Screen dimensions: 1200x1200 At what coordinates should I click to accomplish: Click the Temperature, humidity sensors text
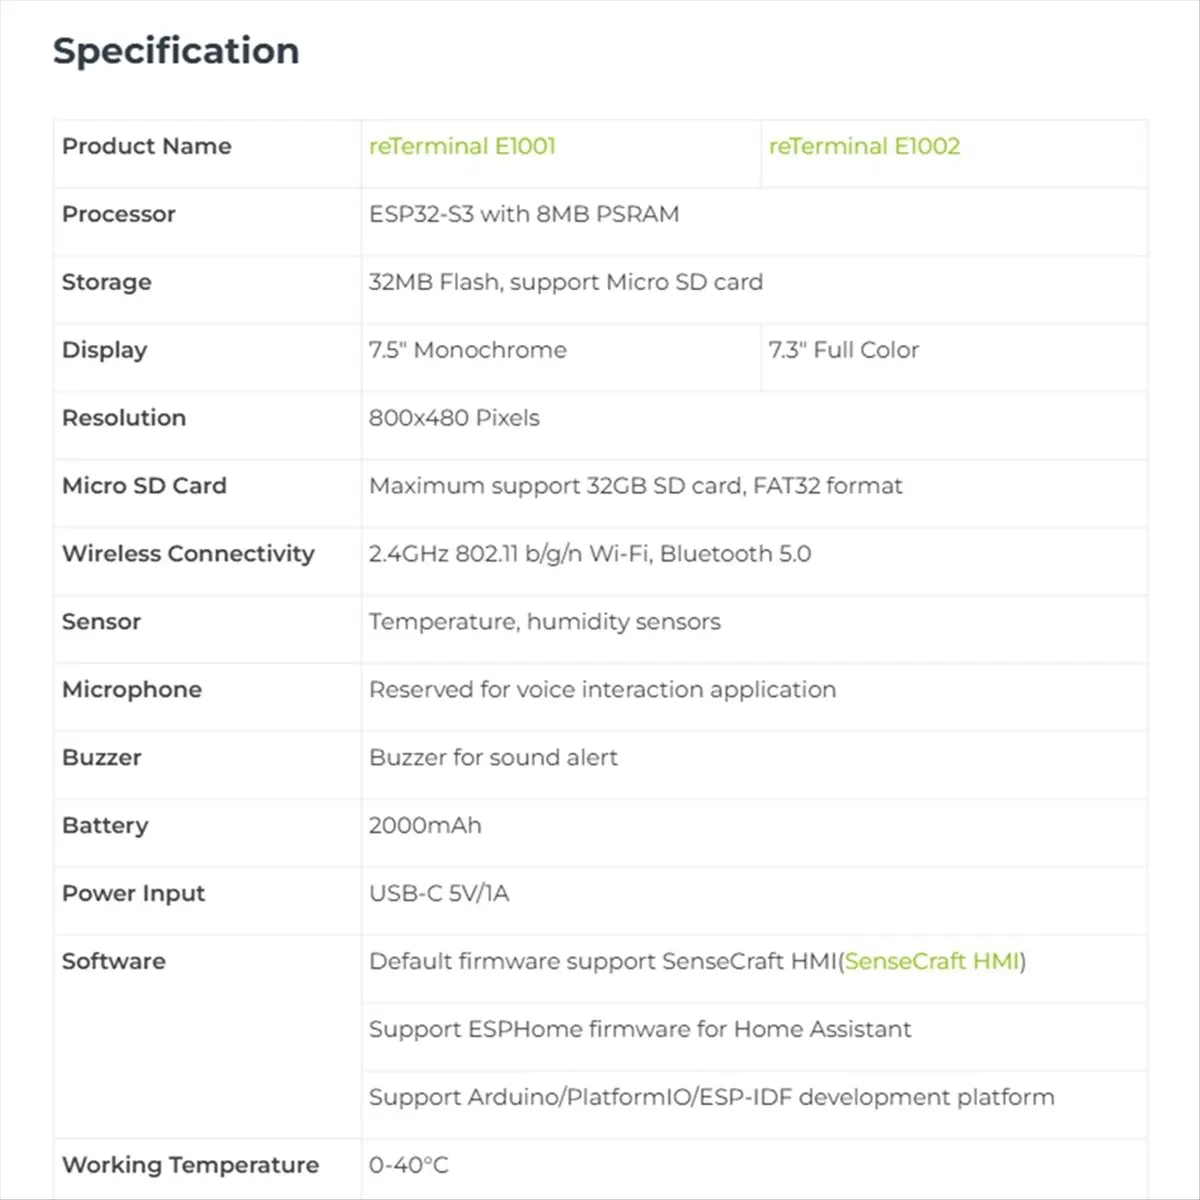pos(544,622)
